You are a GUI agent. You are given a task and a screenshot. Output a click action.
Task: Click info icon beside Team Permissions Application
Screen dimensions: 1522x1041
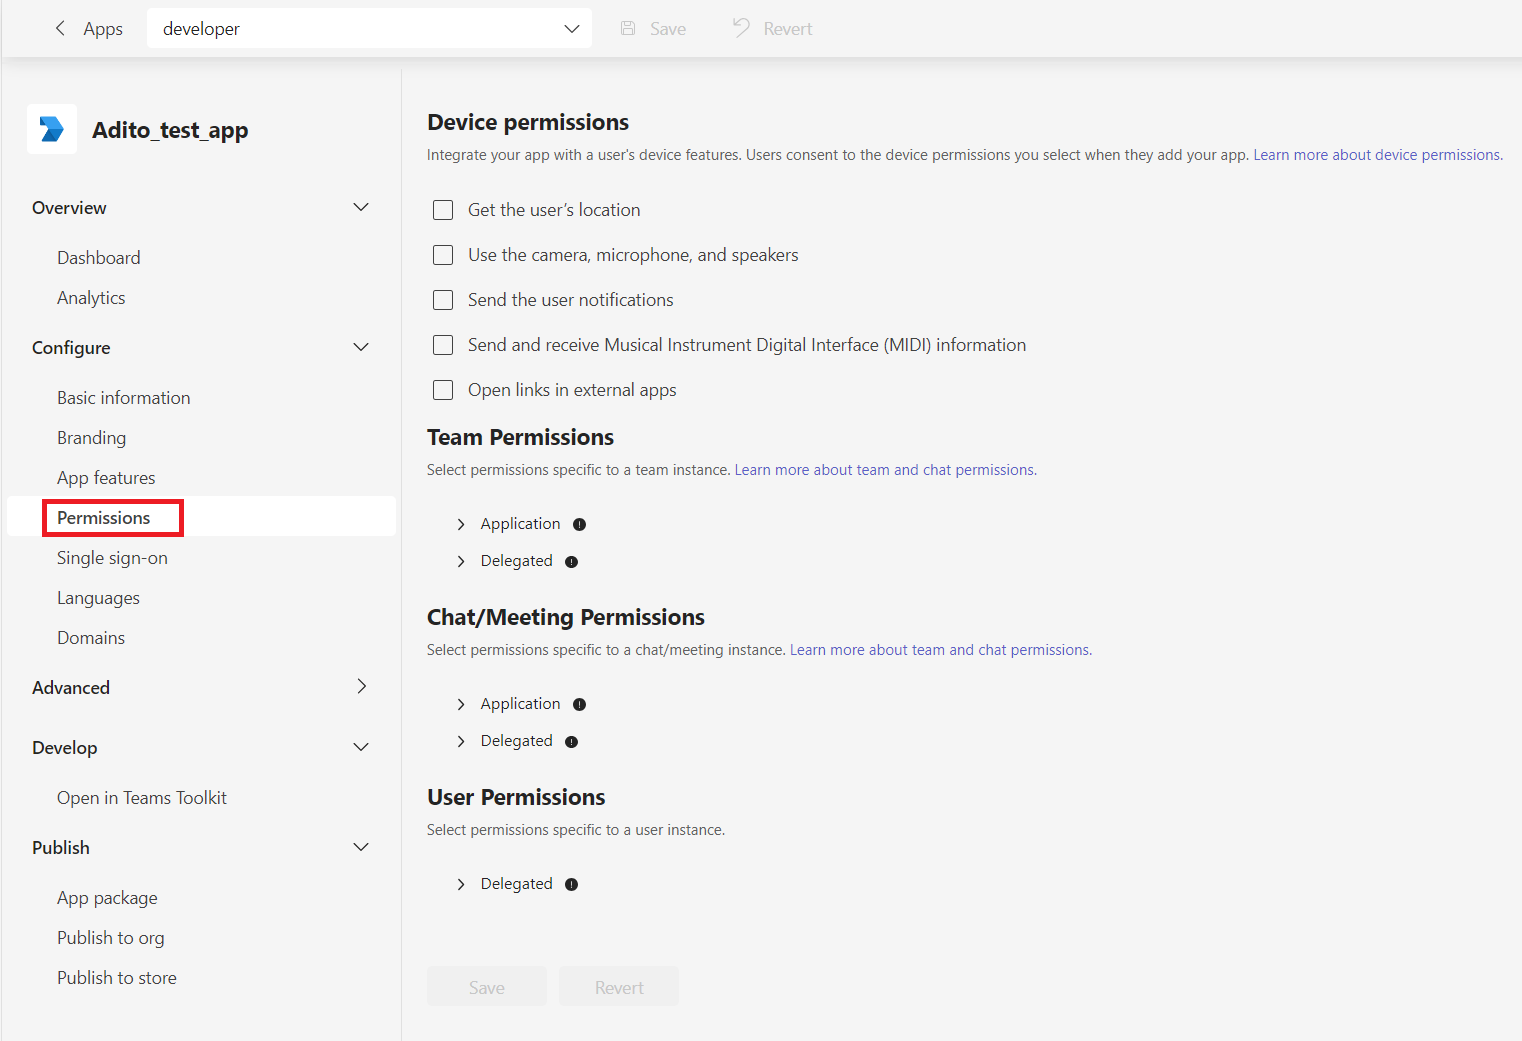tap(579, 524)
